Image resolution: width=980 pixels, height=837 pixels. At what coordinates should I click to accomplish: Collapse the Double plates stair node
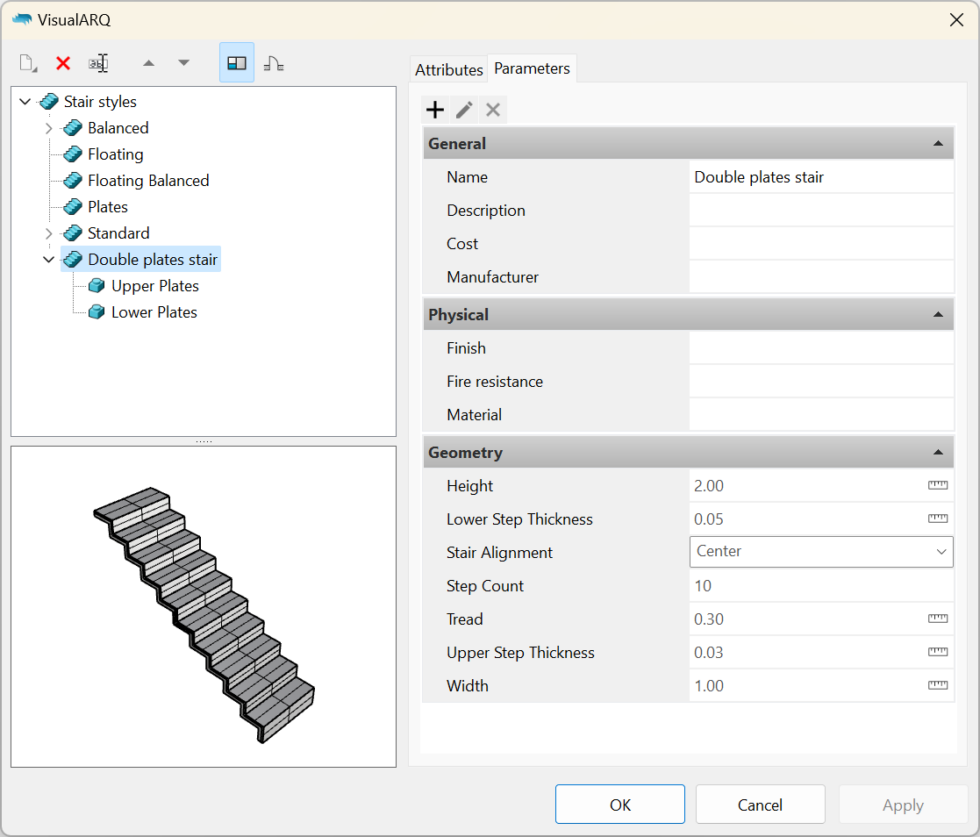click(x=48, y=260)
